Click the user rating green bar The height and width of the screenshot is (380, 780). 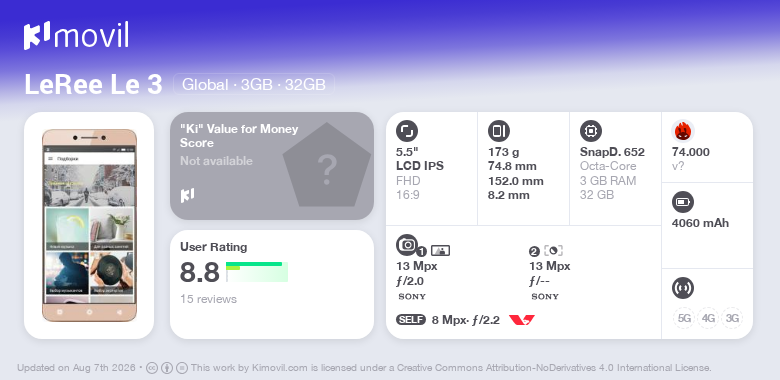[257, 272]
